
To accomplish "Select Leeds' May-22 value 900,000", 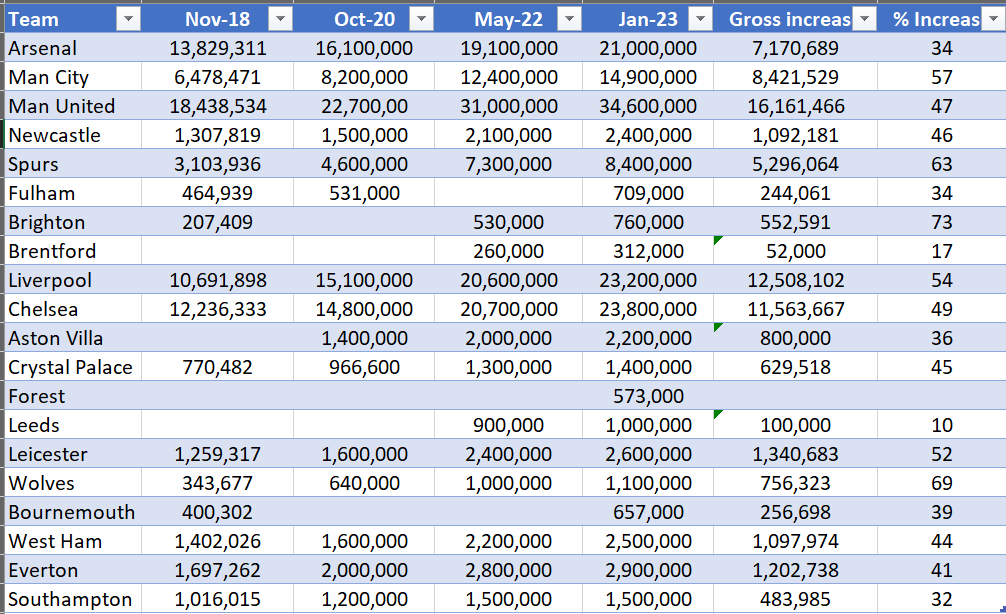I will [x=508, y=425].
